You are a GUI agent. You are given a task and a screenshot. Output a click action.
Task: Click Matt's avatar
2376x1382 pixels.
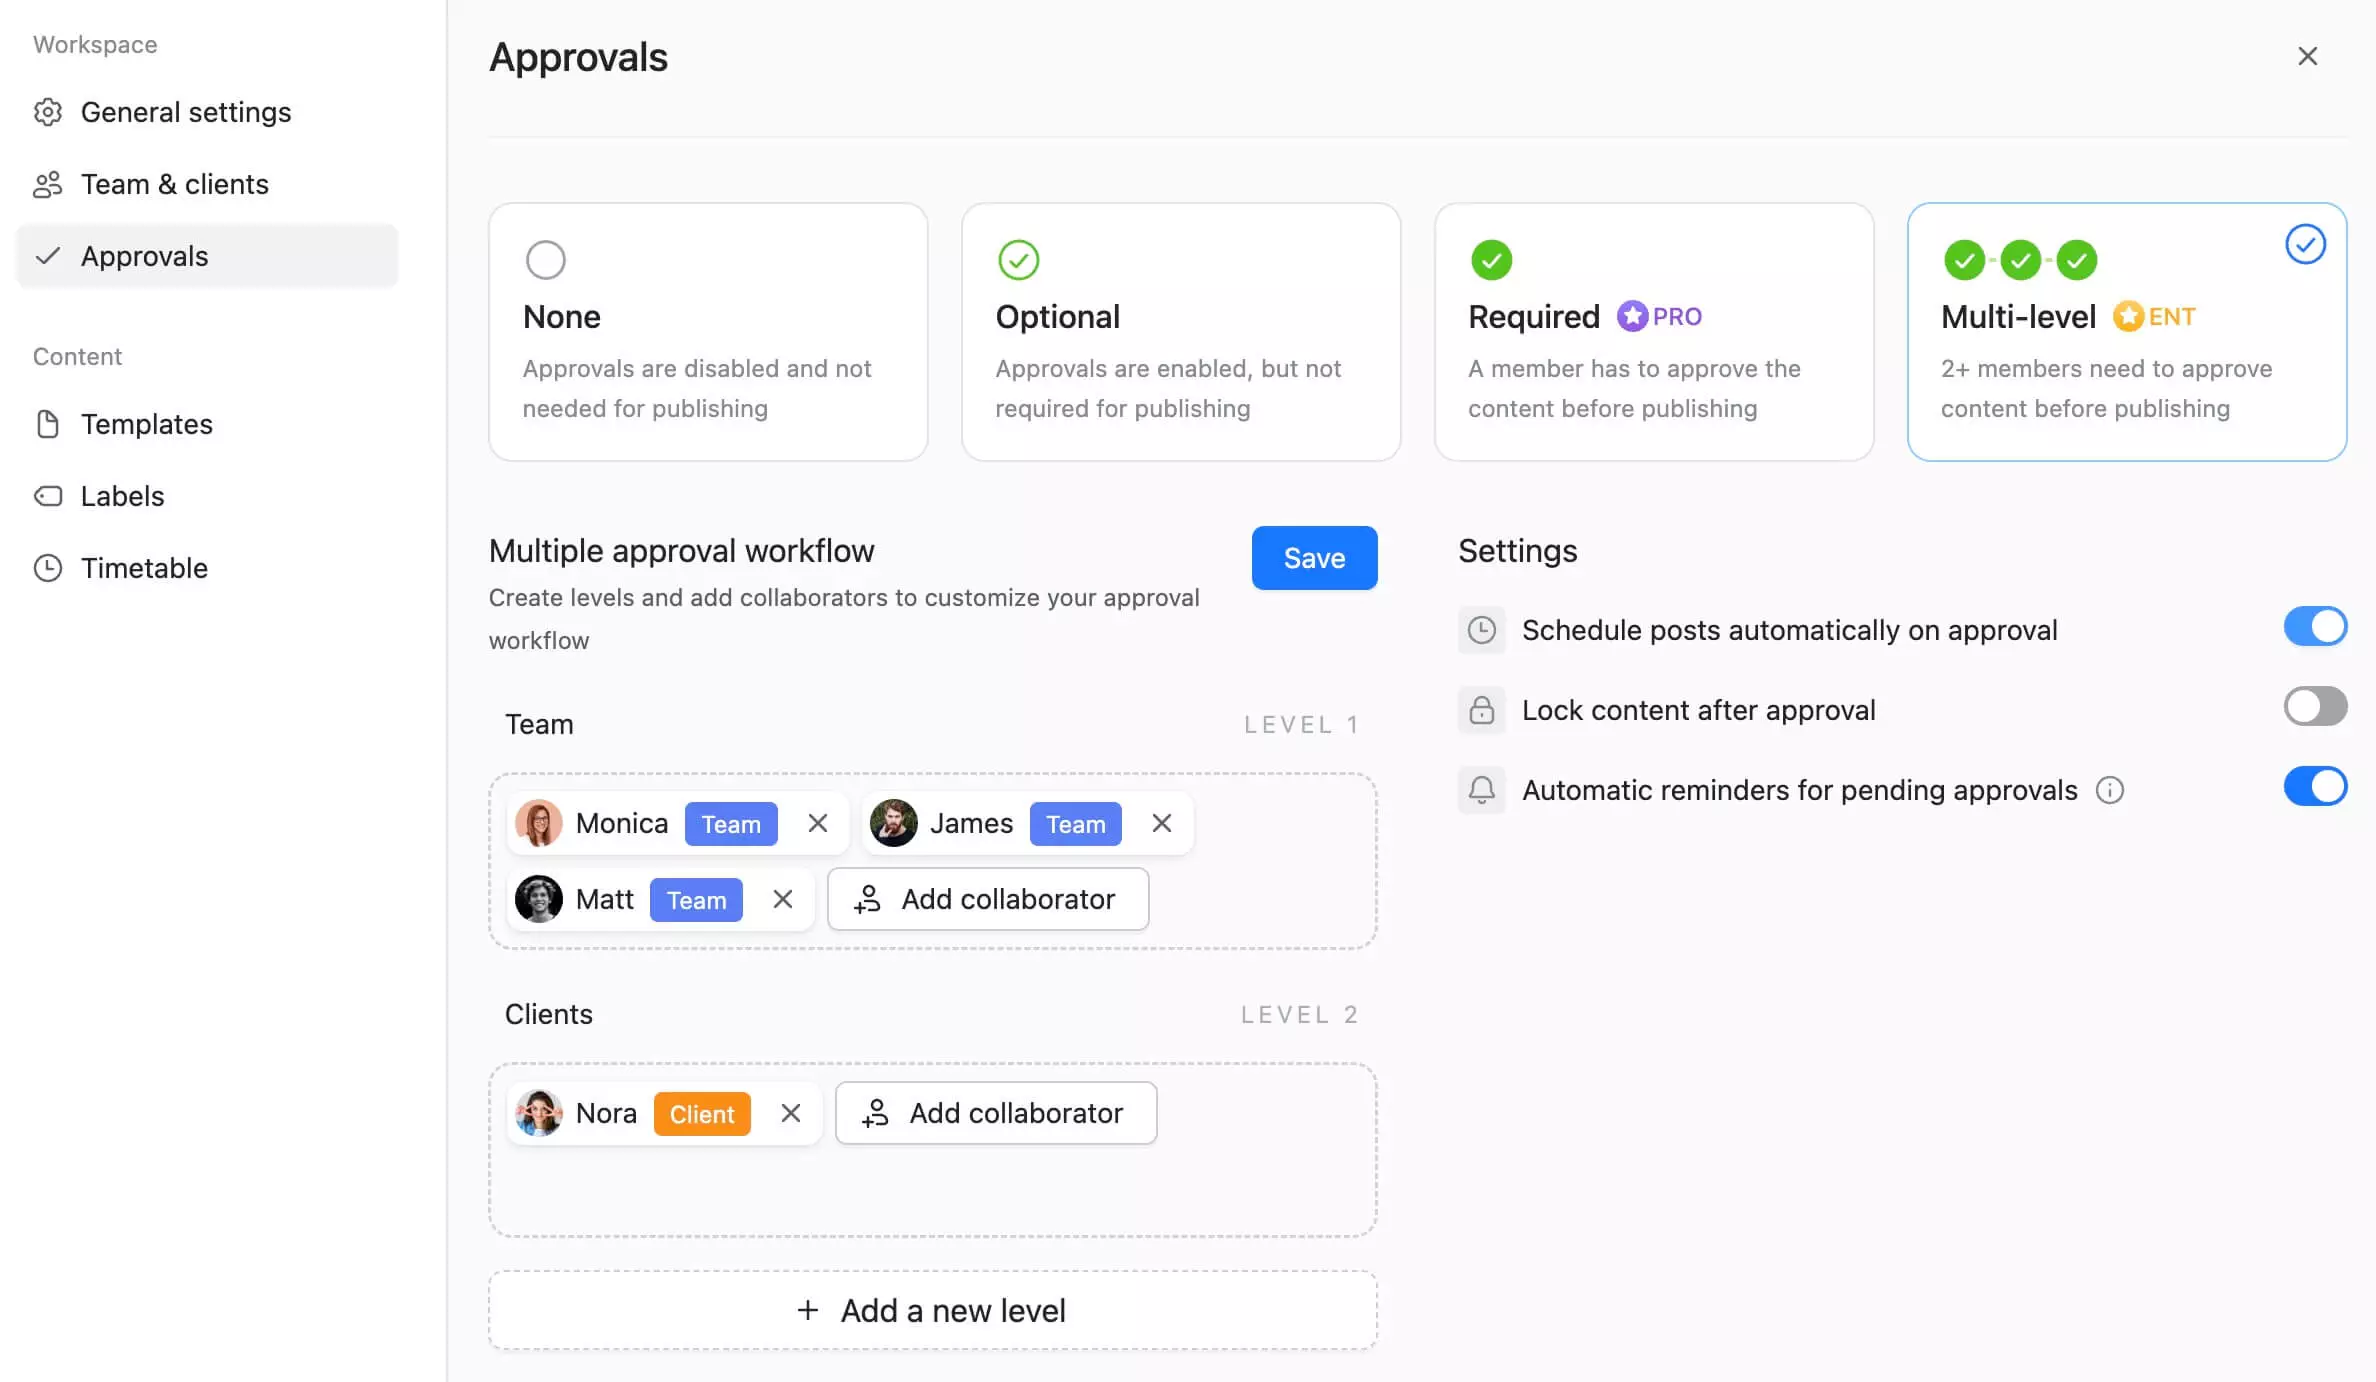(539, 899)
